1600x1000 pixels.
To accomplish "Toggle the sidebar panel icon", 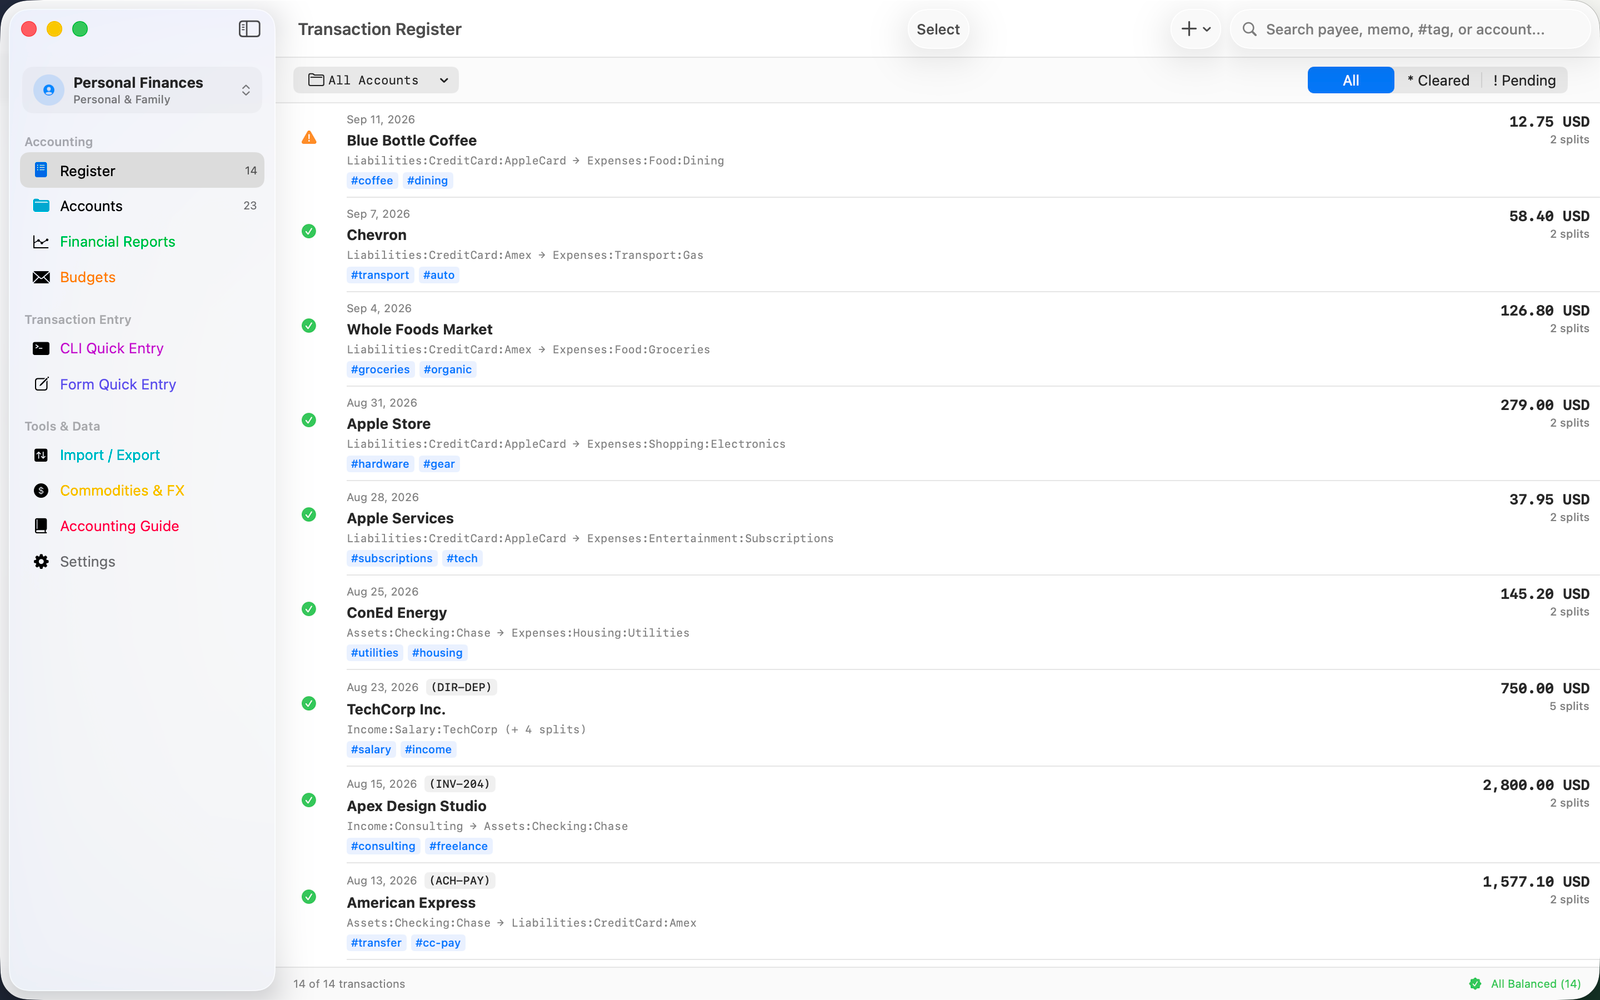I will point(250,29).
